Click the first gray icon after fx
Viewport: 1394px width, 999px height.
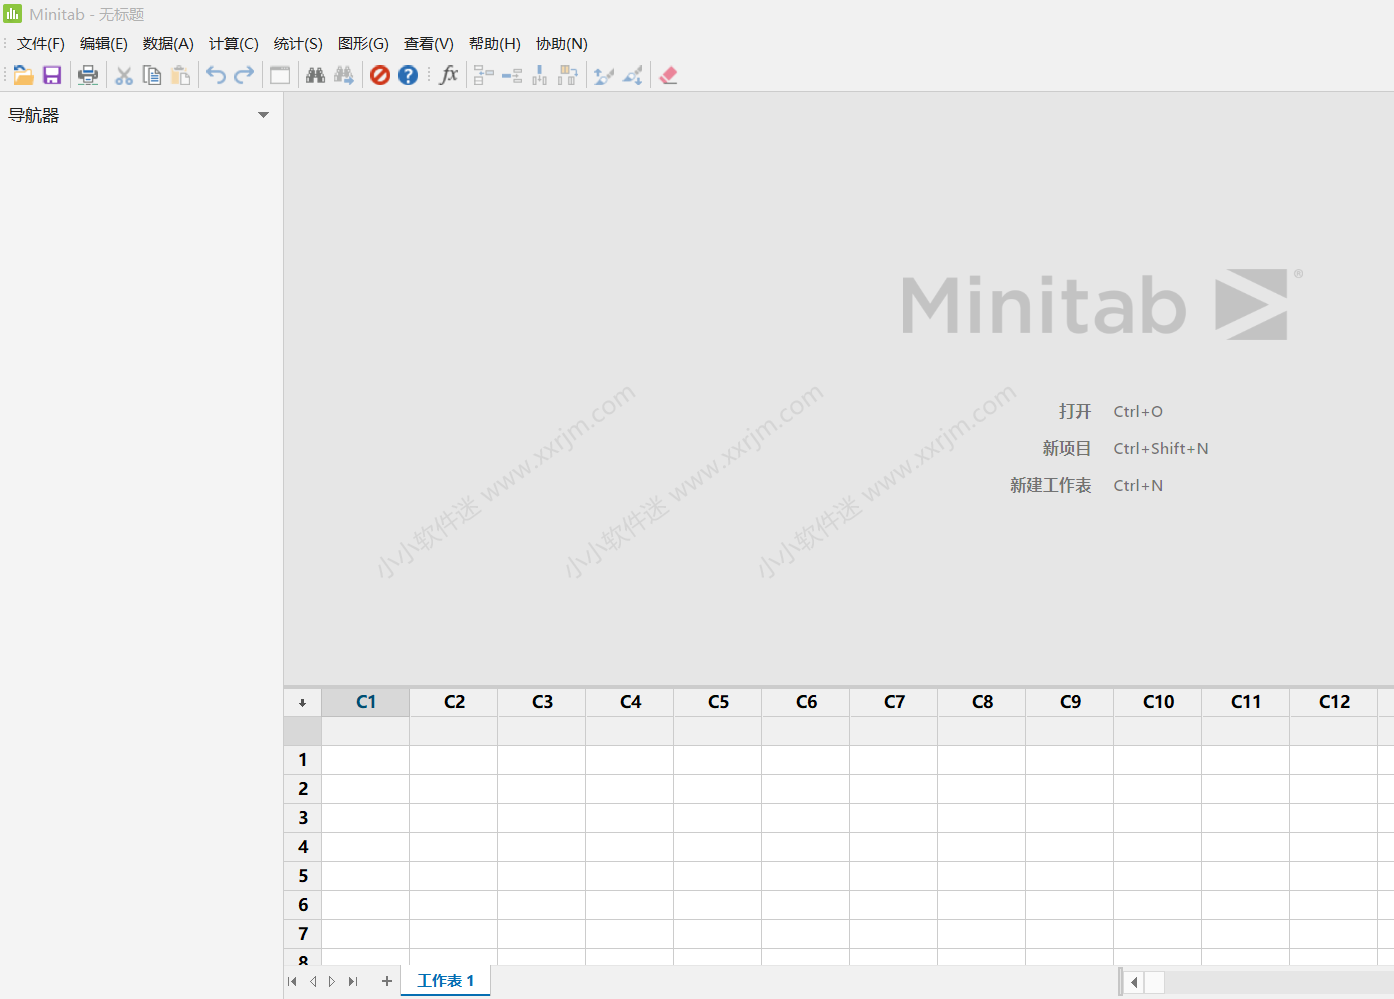[x=484, y=75]
